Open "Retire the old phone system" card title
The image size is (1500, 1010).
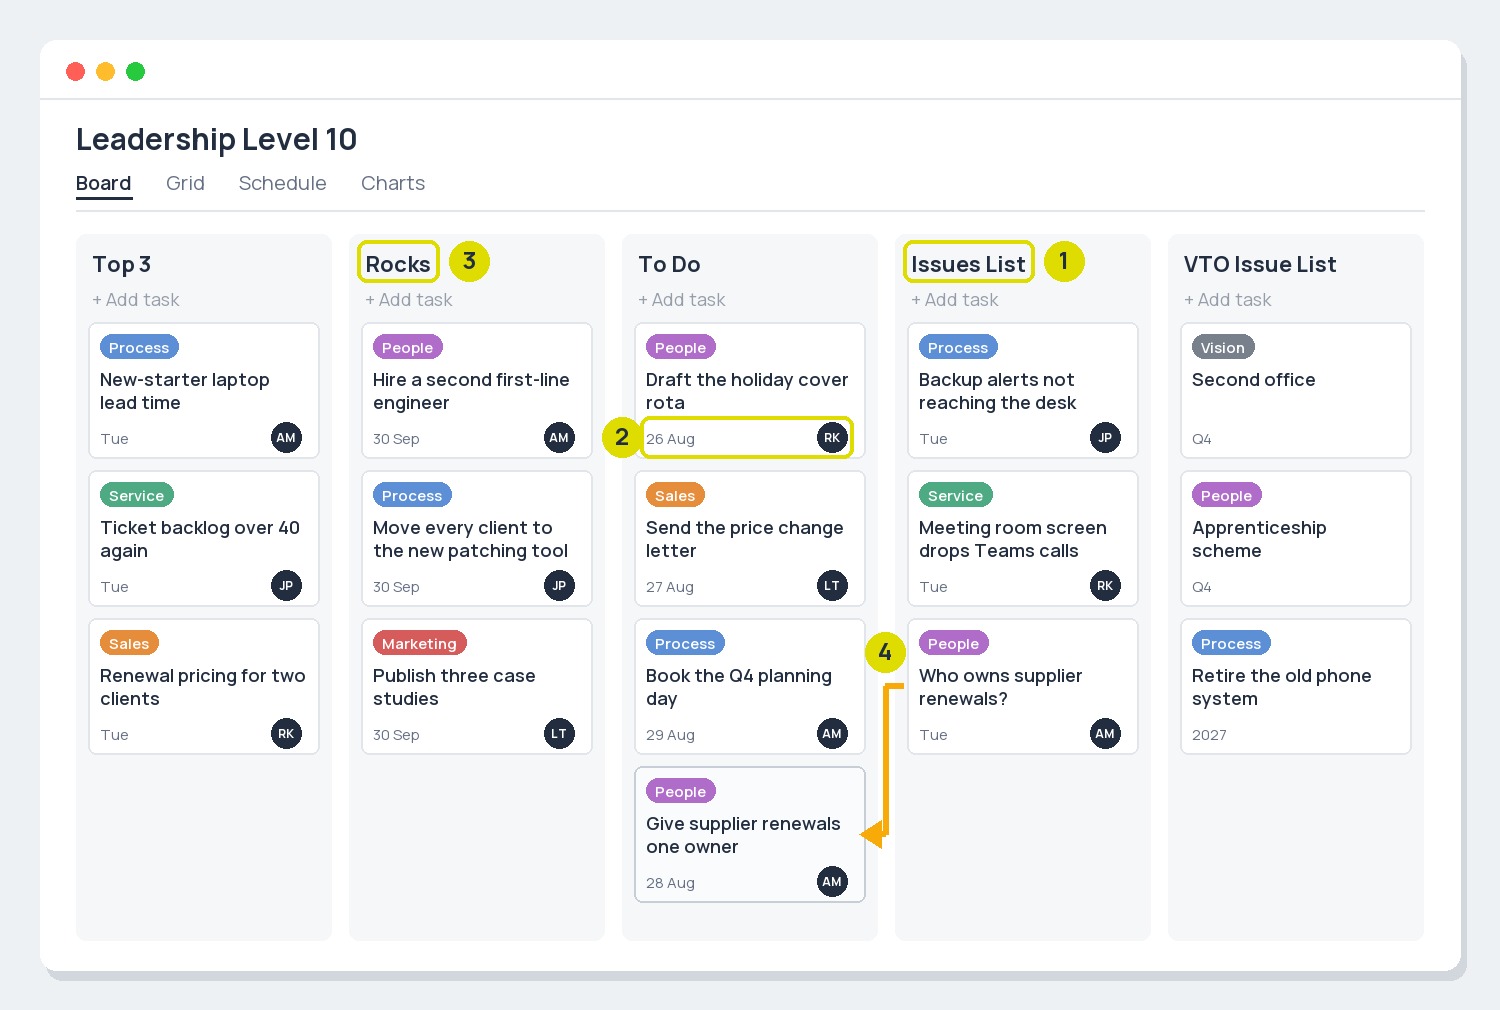click(1282, 687)
